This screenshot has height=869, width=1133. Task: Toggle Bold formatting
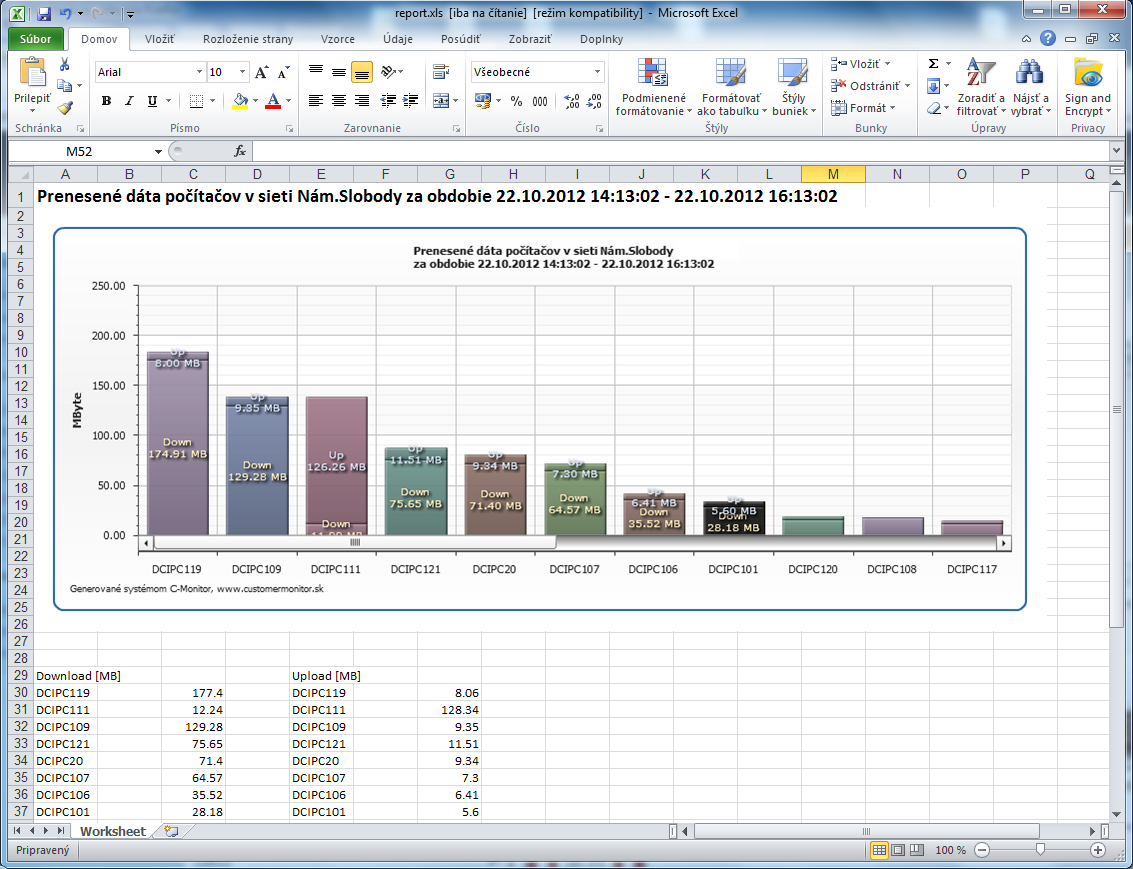click(106, 101)
